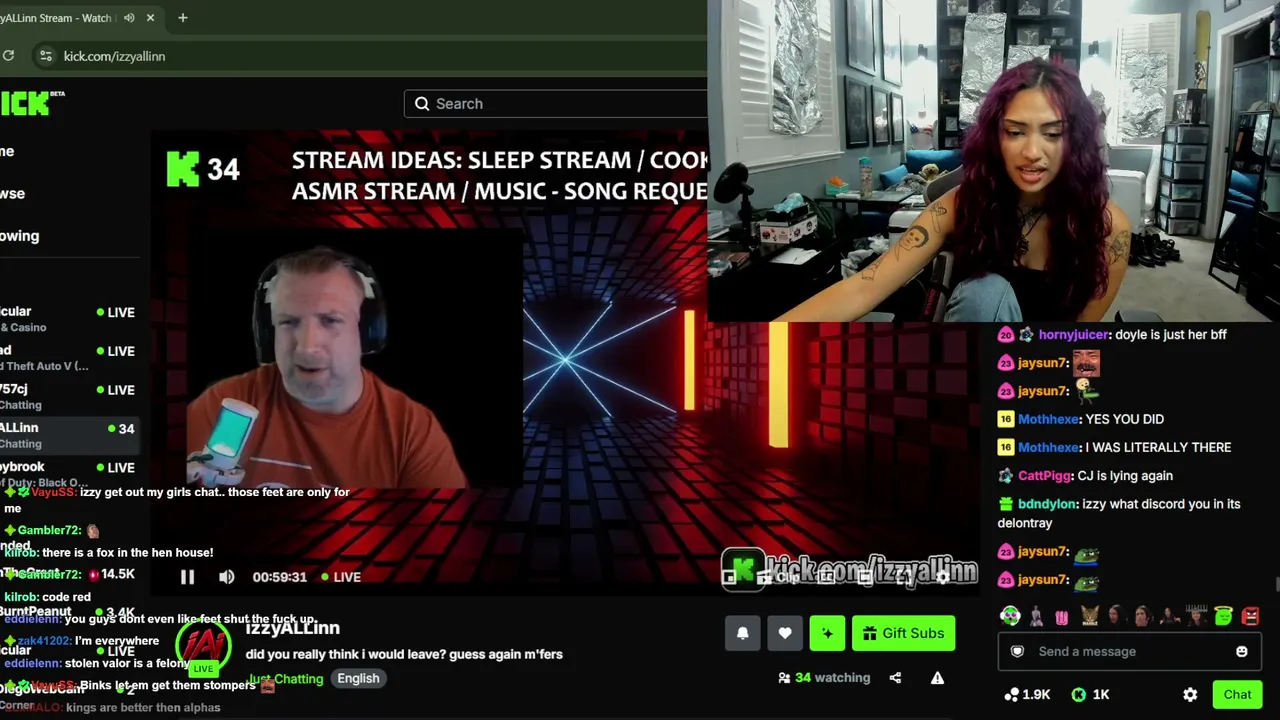Click the 00:59:31 stream timestamp
The height and width of the screenshot is (720, 1280).
point(279,577)
